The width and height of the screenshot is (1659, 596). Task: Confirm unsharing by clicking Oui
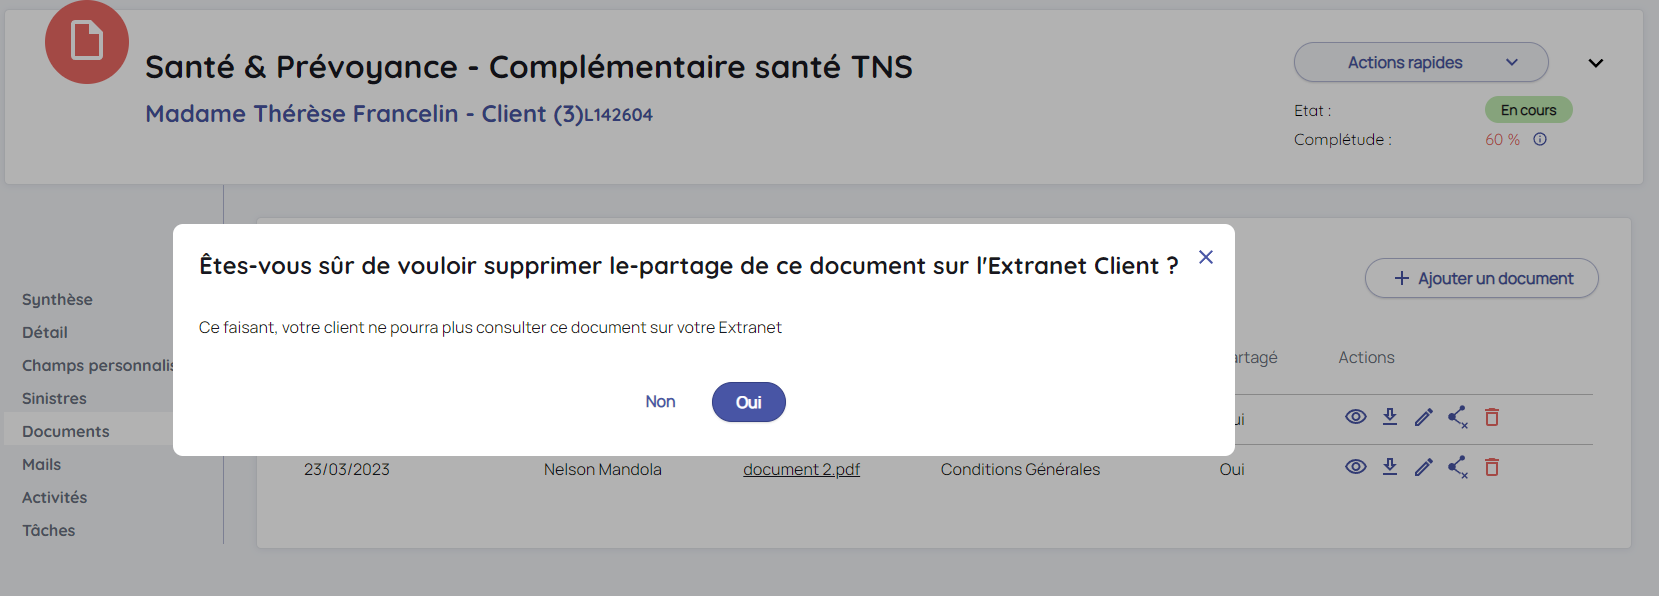[x=748, y=402]
